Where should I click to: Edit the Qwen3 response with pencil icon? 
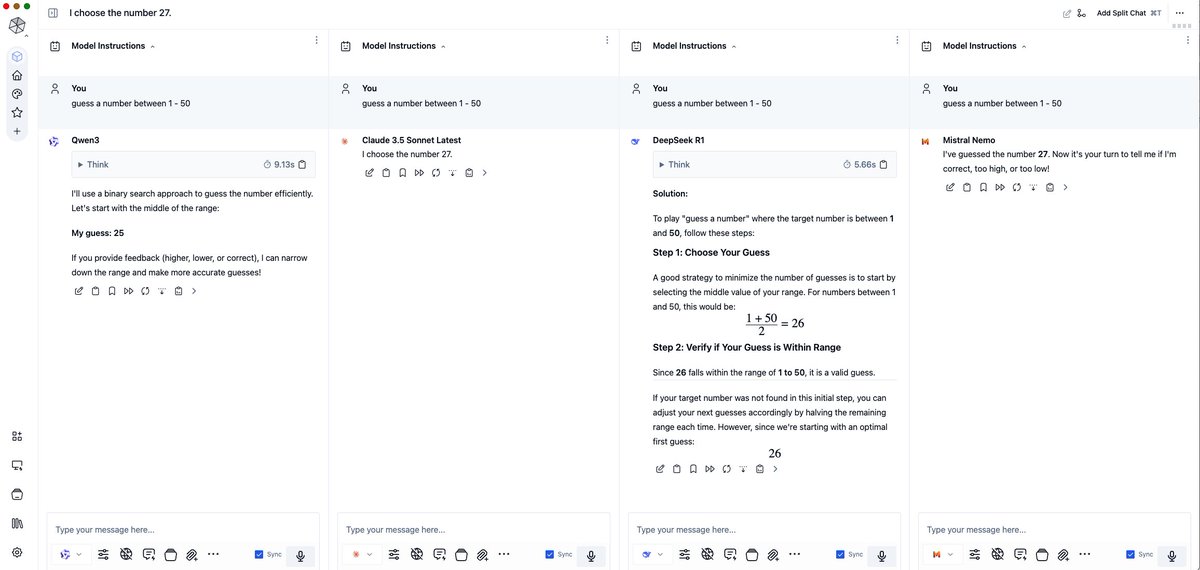79,291
